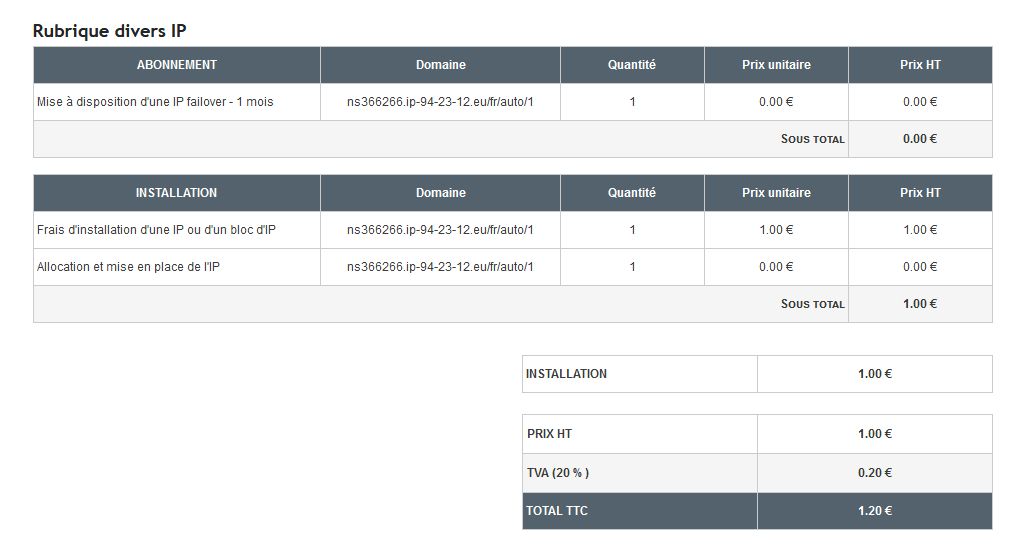This screenshot has height=554, width=1034.
Task: Select the TOTAL TTC row label
Action: tap(557, 511)
